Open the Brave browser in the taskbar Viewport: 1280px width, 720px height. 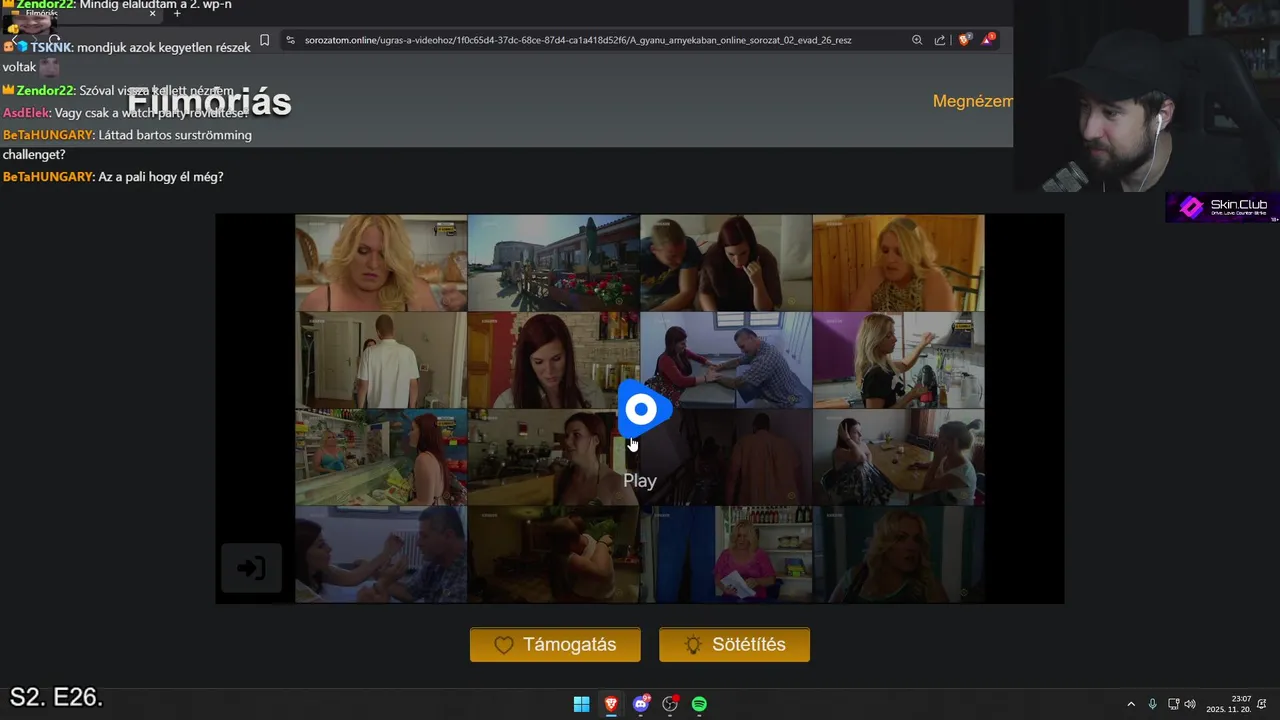tap(611, 704)
